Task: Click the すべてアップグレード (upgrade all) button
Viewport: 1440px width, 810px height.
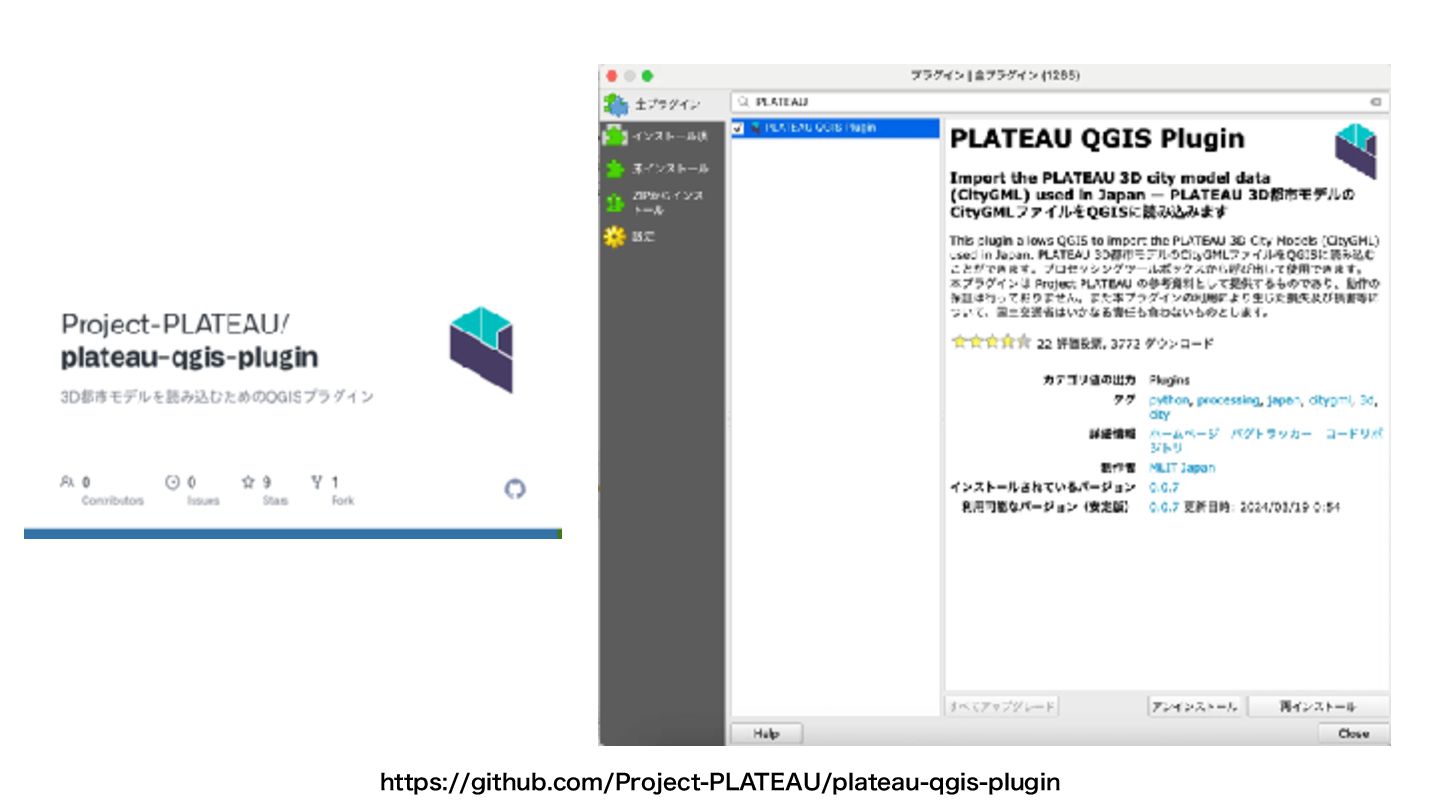Action: click(1002, 707)
